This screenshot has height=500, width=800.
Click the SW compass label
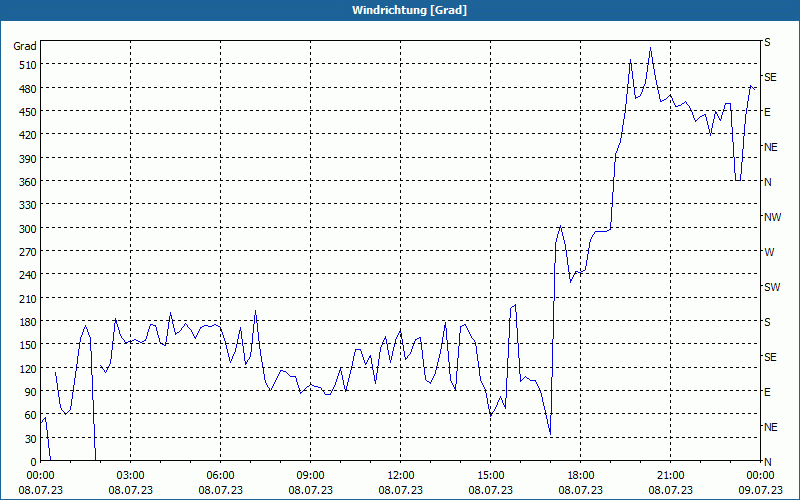click(772, 287)
